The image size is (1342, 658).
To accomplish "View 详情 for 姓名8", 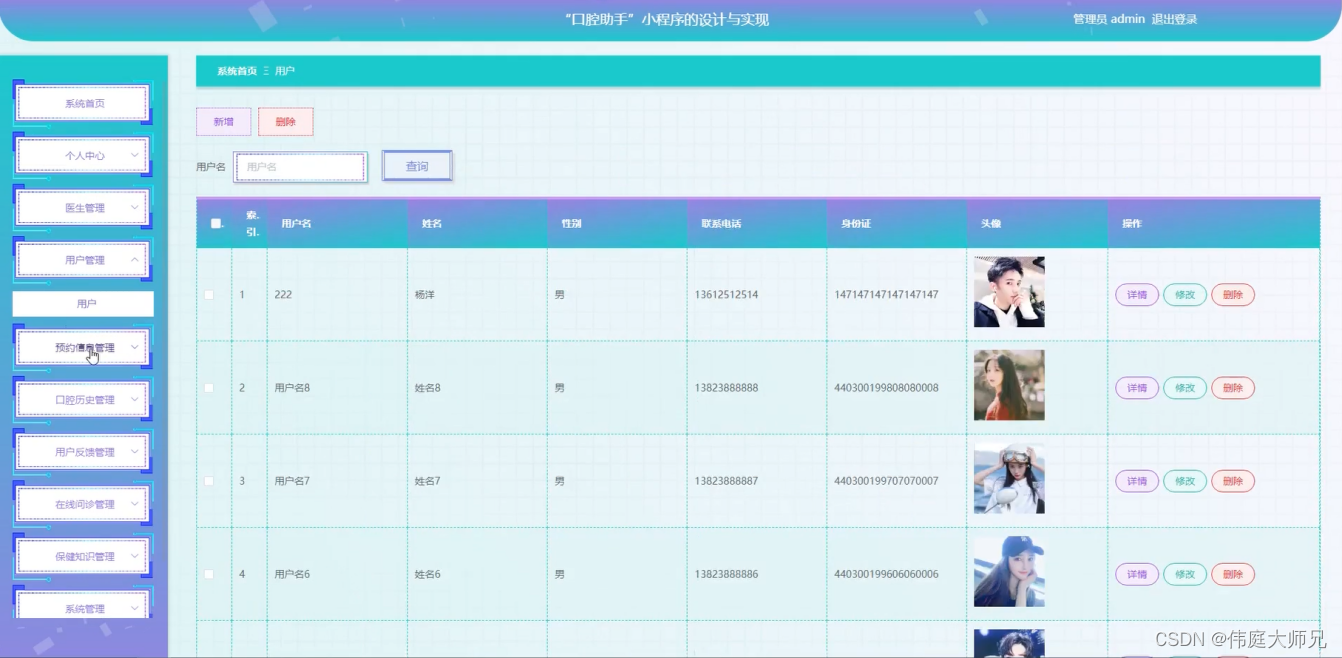I will [1137, 388].
